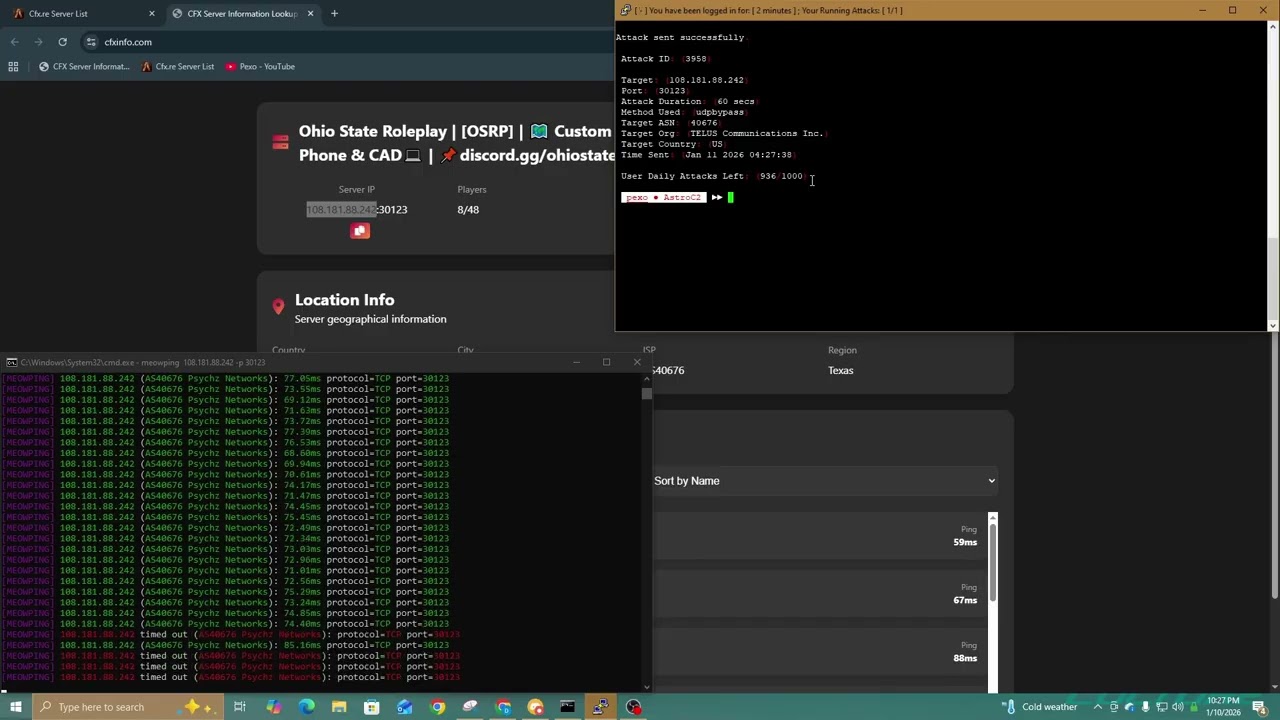Close the CFX Server Information Lookup tab
This screenshot has height=720, width=1280.
[310, 13]
